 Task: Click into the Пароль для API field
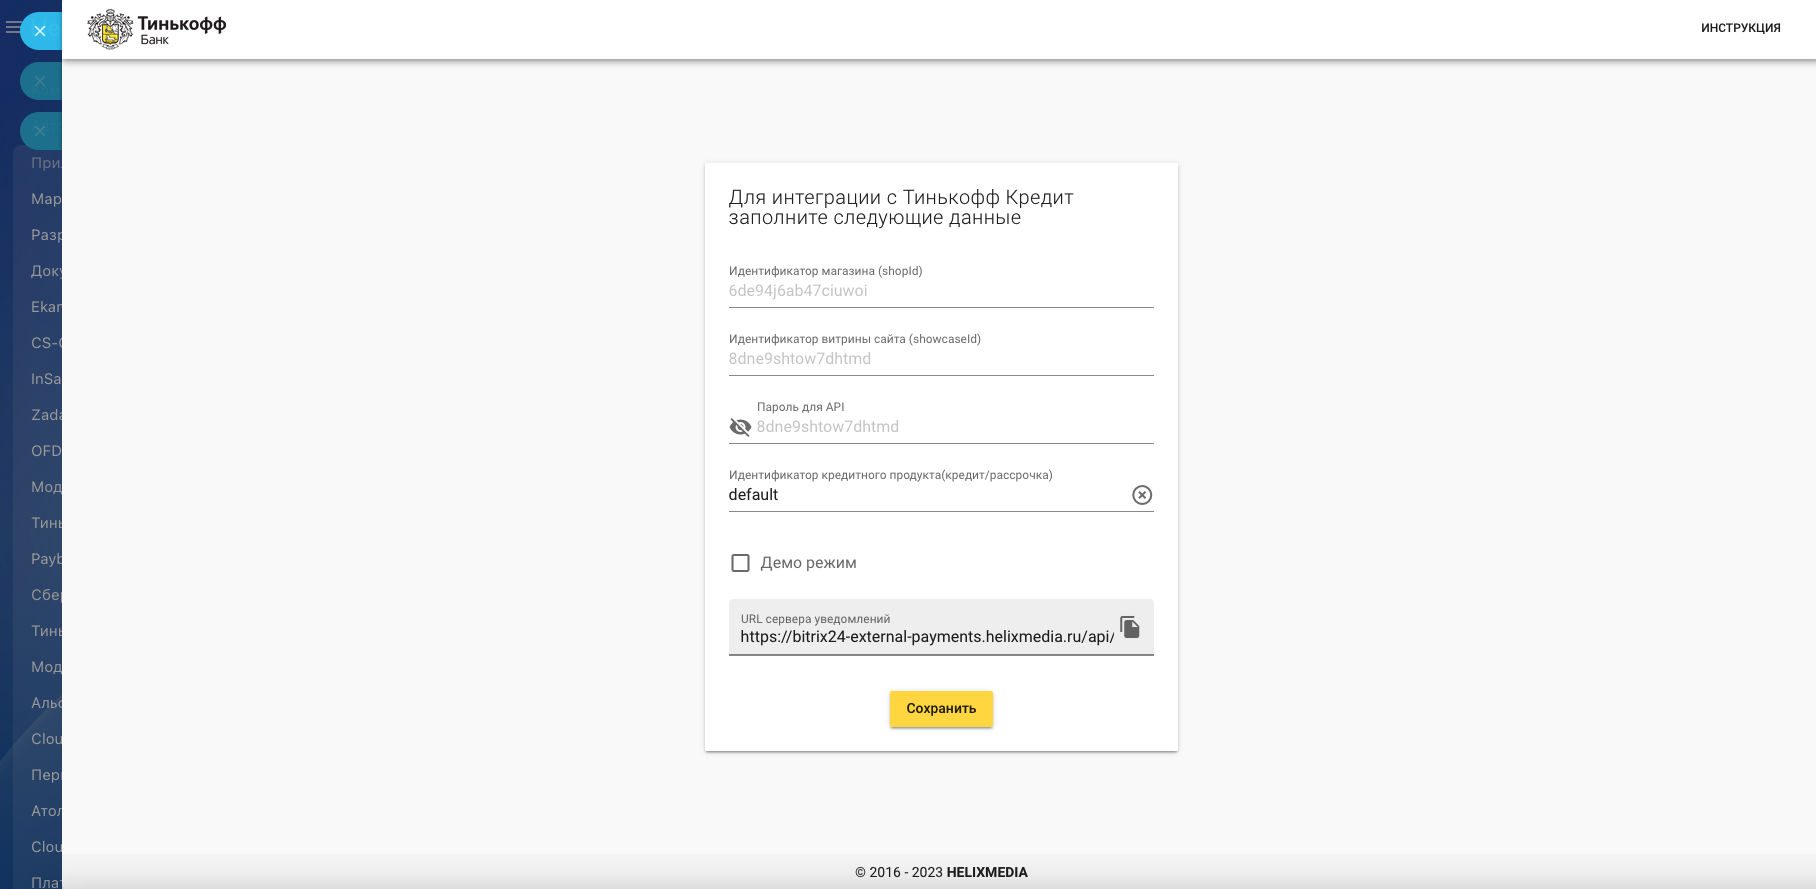pyautogui.click(x=954, y=427)
